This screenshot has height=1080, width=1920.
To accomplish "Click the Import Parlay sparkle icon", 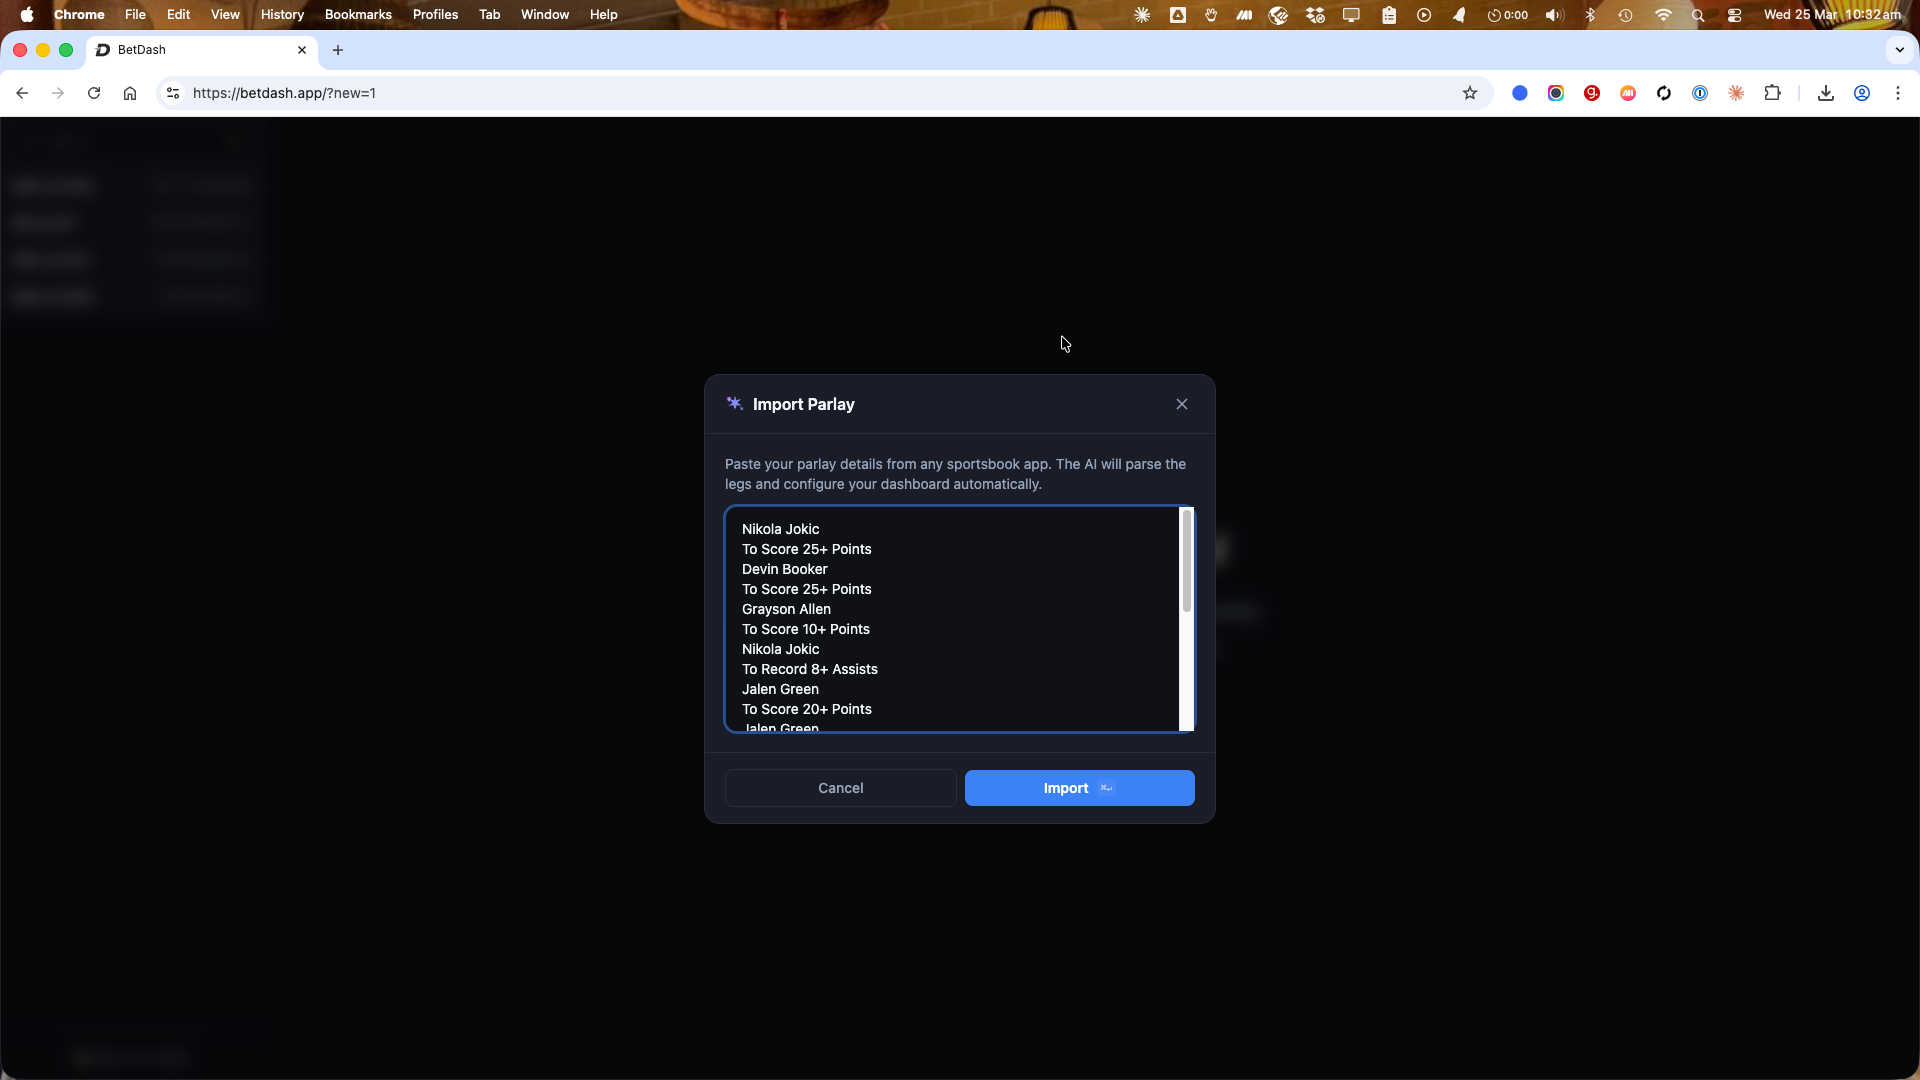I will (x=735, y=403).
